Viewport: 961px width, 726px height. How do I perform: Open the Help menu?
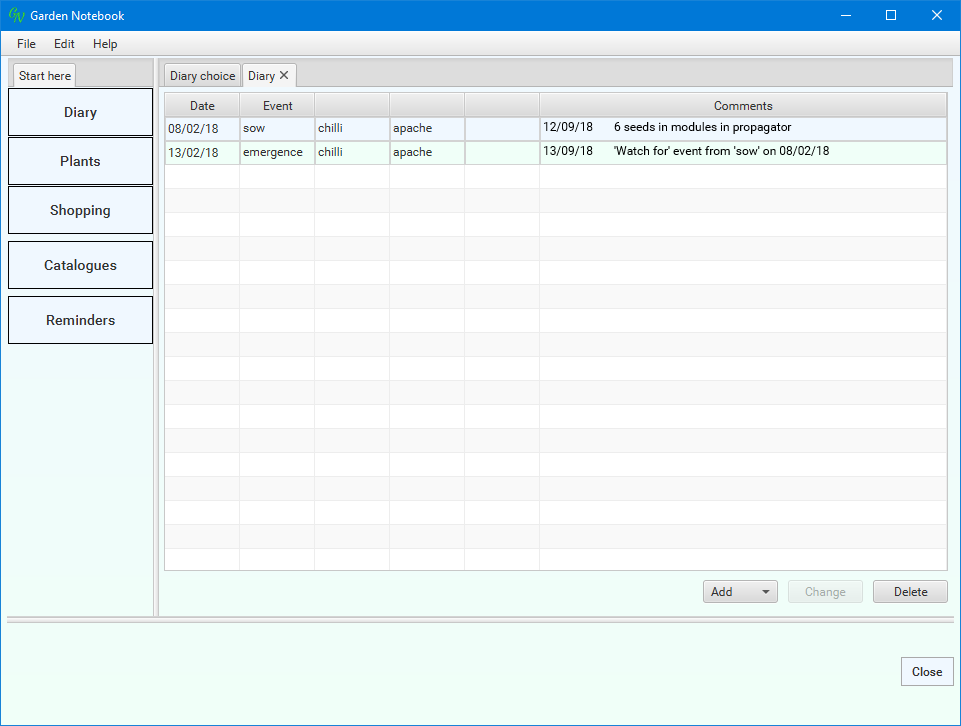[x=105, y=44]
